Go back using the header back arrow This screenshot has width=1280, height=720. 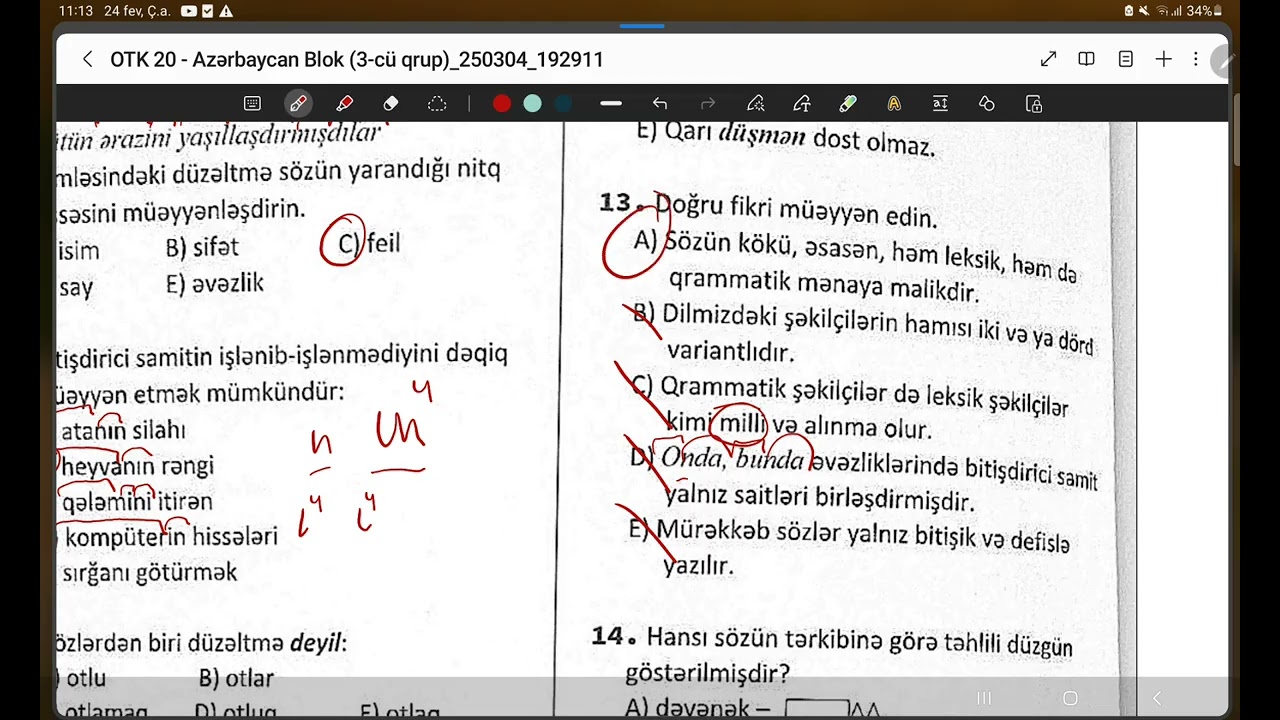click(x=87, y=60)
